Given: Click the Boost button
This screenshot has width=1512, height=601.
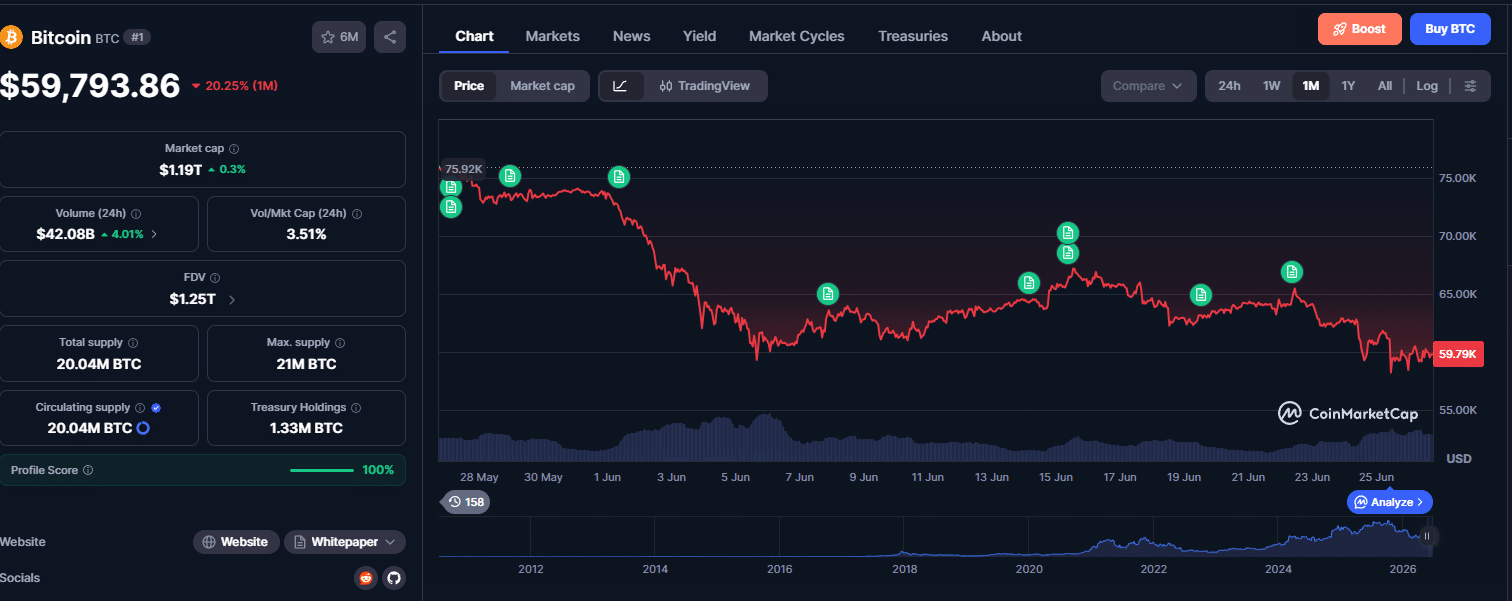Looking at the screenshot, I should pyautogui.click(x=1360, y=29).
